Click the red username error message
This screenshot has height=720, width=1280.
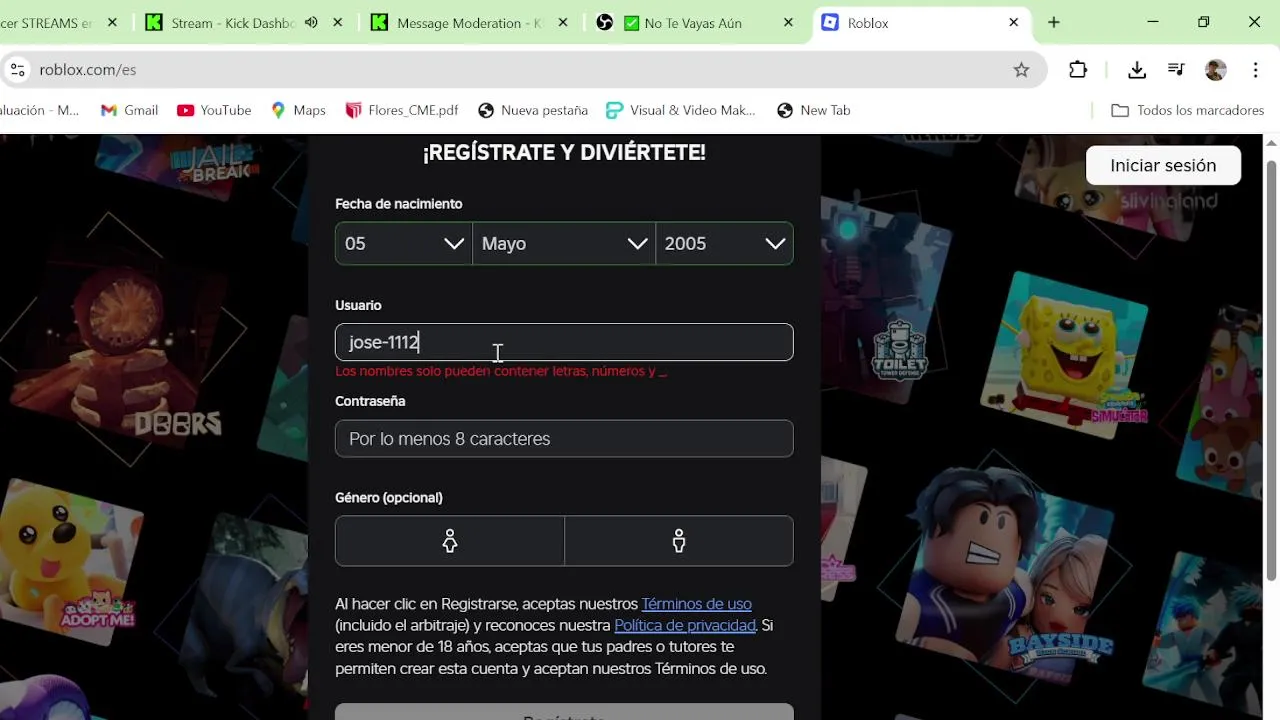click(x=501, y=371)
